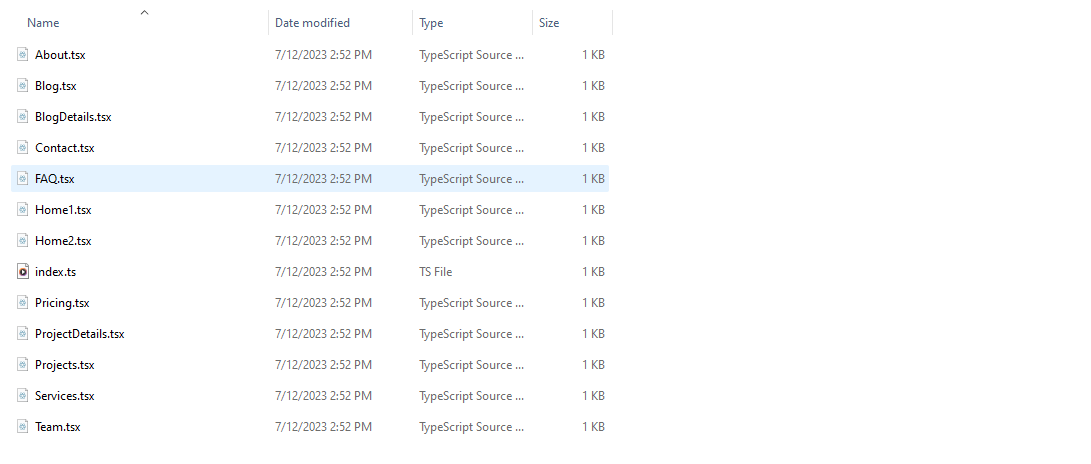Image resolution: width=1091 pixels, height=464 pixels.
Task: Select the Team.tsx file name
Action: (58, 426)
